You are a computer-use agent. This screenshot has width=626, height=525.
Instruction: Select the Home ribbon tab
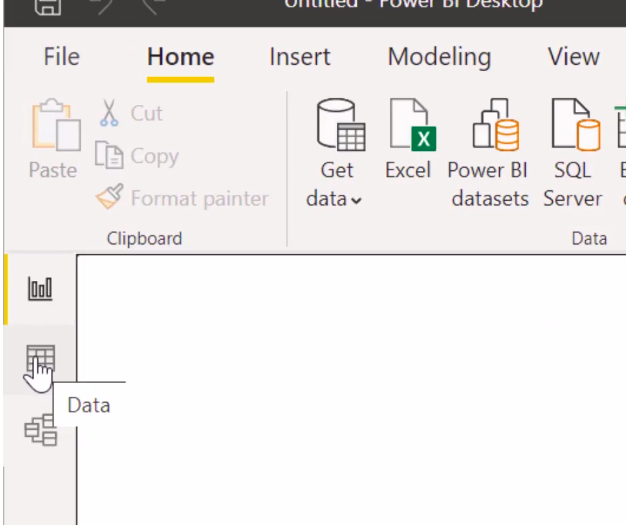(180, 57)
